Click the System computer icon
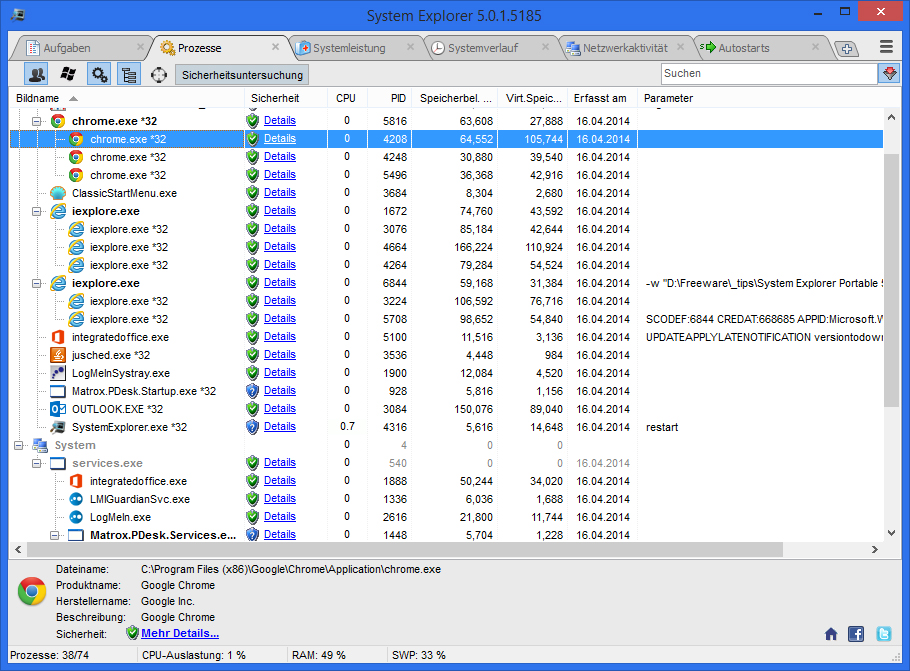The height and width of the screenshot is (671, 910). pos(40,445)
